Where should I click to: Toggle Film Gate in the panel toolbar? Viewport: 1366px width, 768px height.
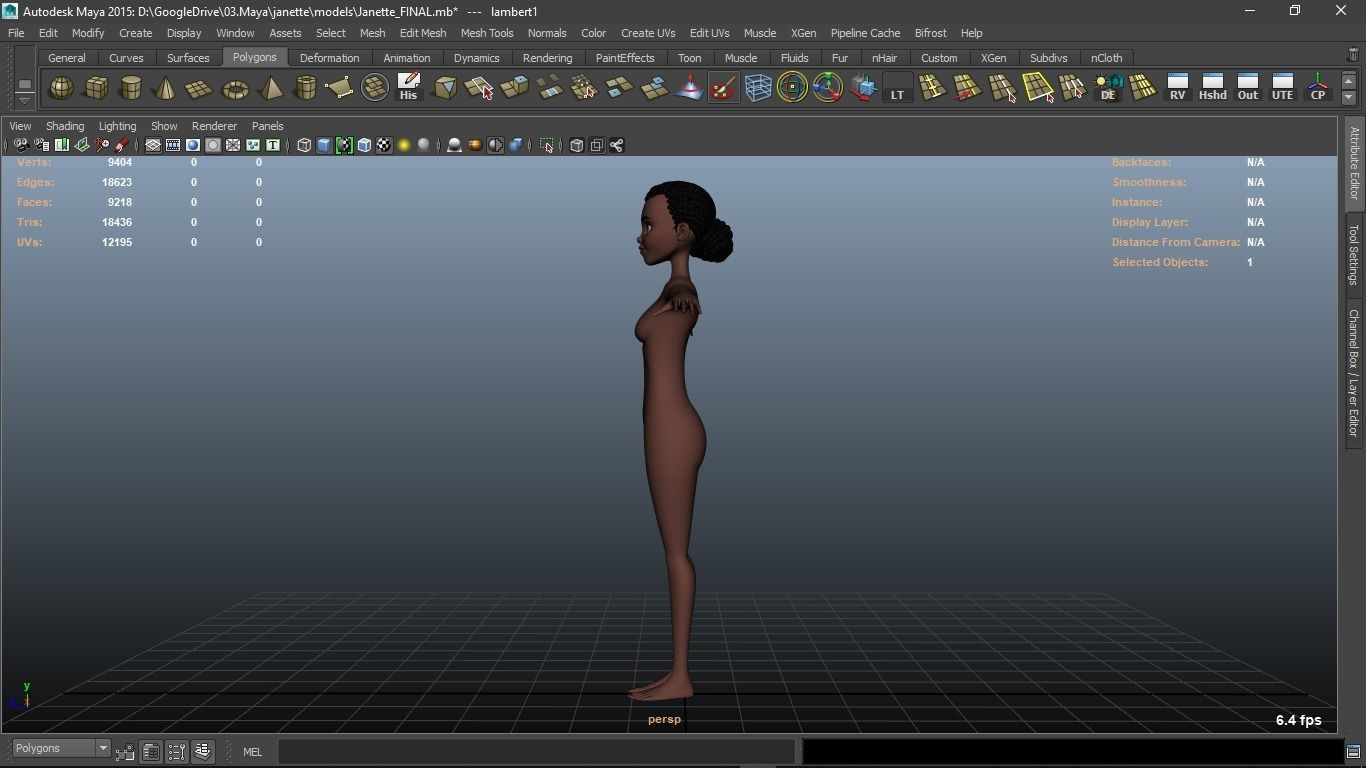click(173, 146)
